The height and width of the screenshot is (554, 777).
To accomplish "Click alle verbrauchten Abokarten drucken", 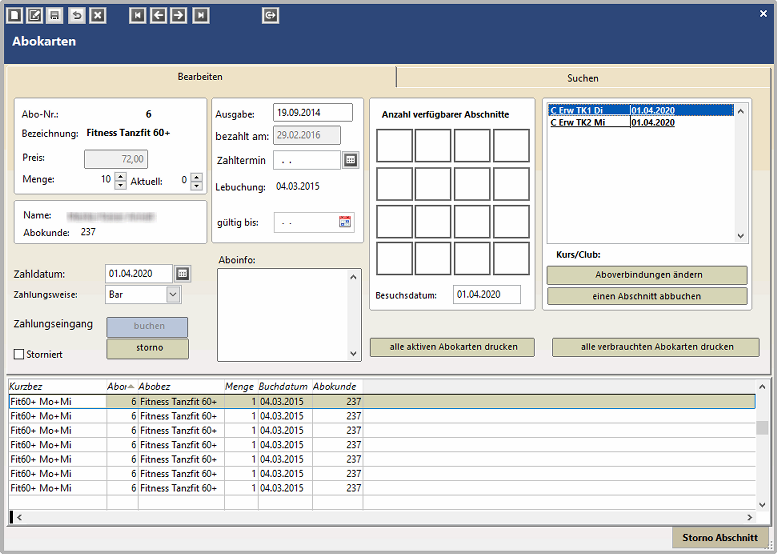I will pos(656,347).
